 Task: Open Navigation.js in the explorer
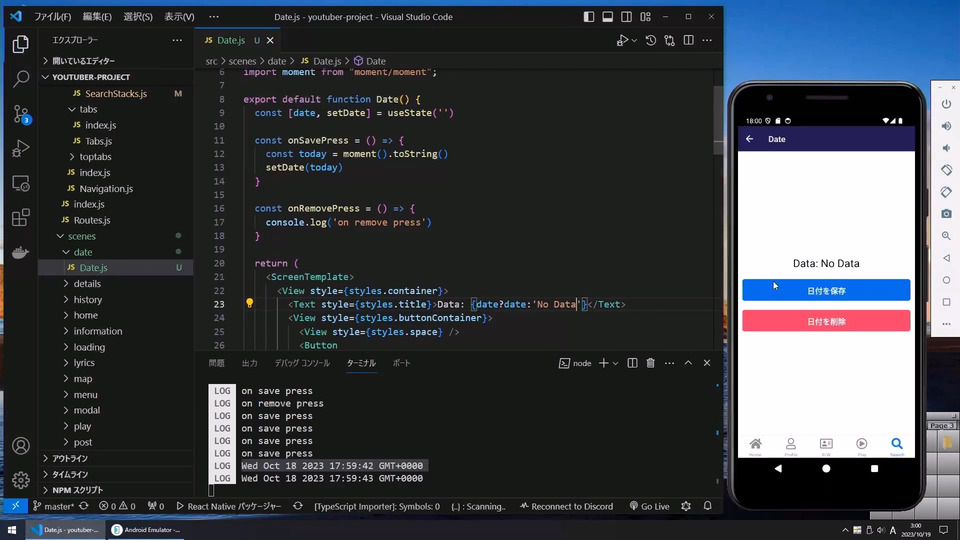106,188
